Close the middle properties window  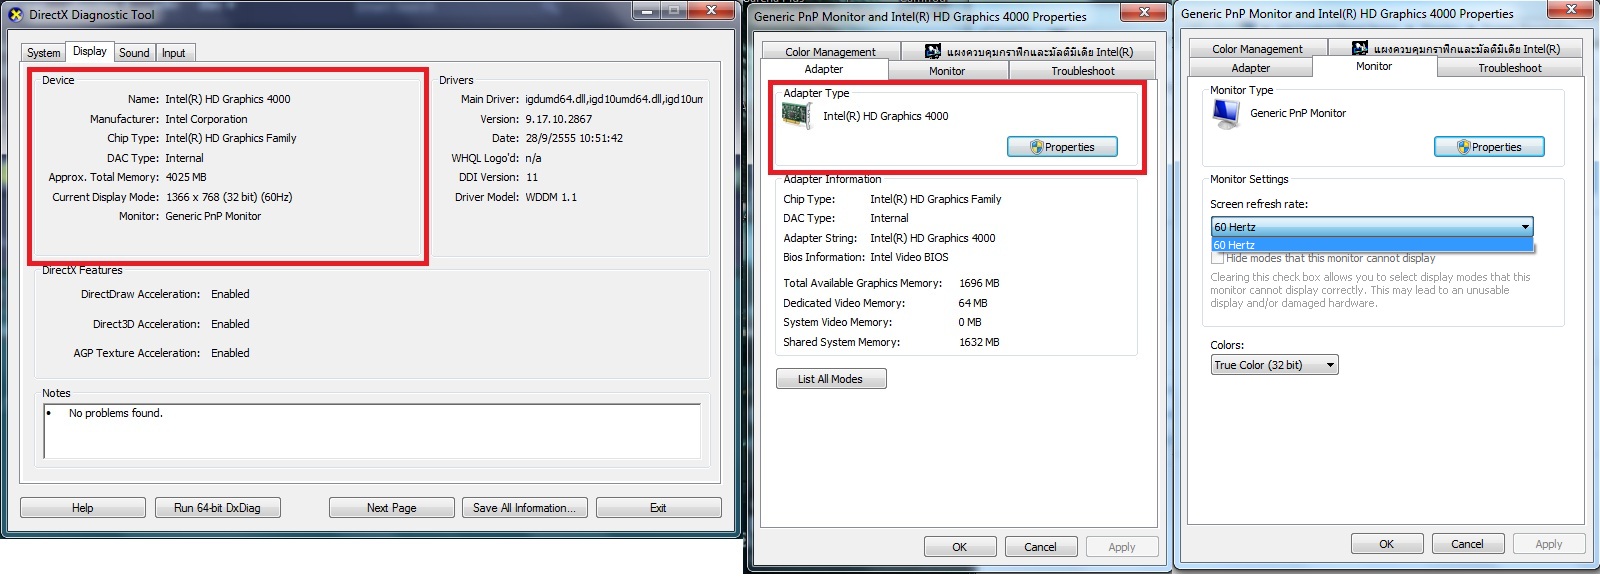coord(1142,12)
